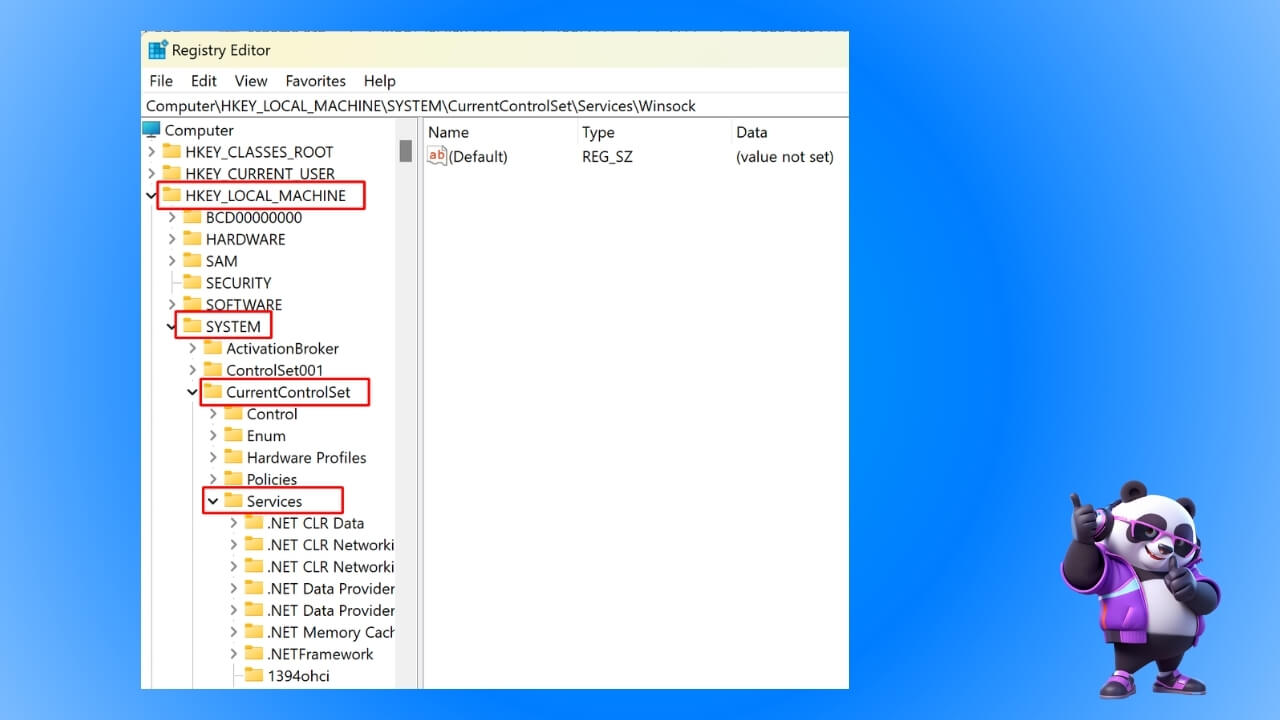This screenshot has width=1280, height=720.
Task: Collapse the CurrentControlSet key
Action: (x=192, y=392)
